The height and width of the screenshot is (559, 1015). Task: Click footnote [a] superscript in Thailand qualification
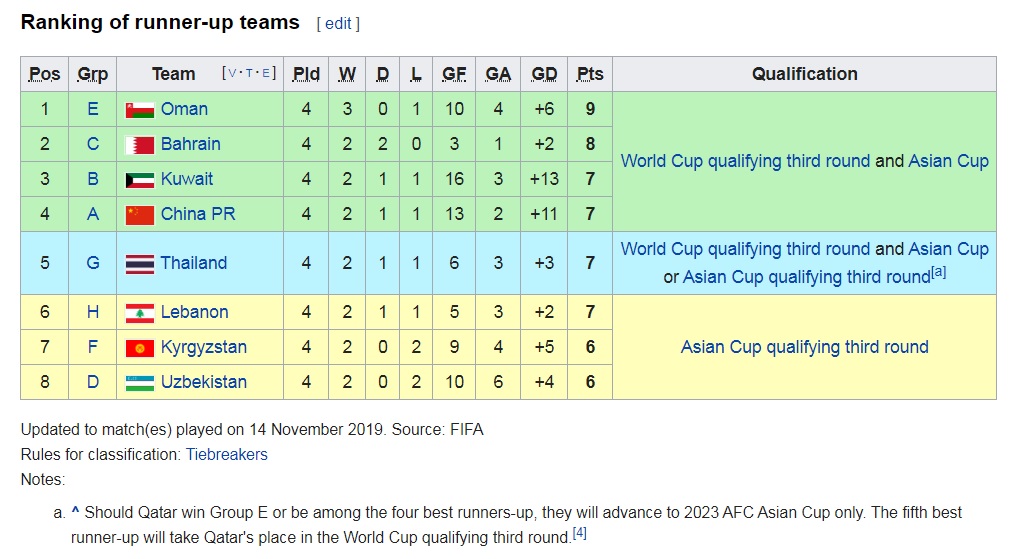939,272
